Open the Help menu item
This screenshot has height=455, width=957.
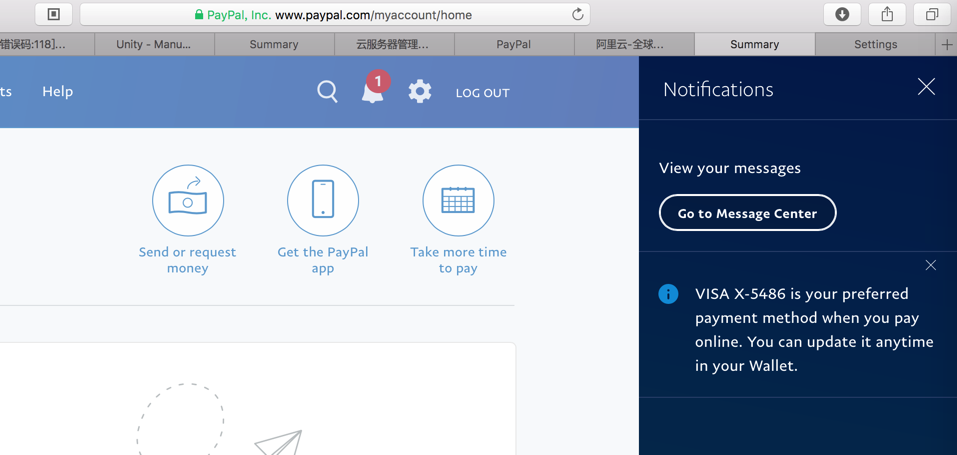pyautogui.click(x=57, y=92)
